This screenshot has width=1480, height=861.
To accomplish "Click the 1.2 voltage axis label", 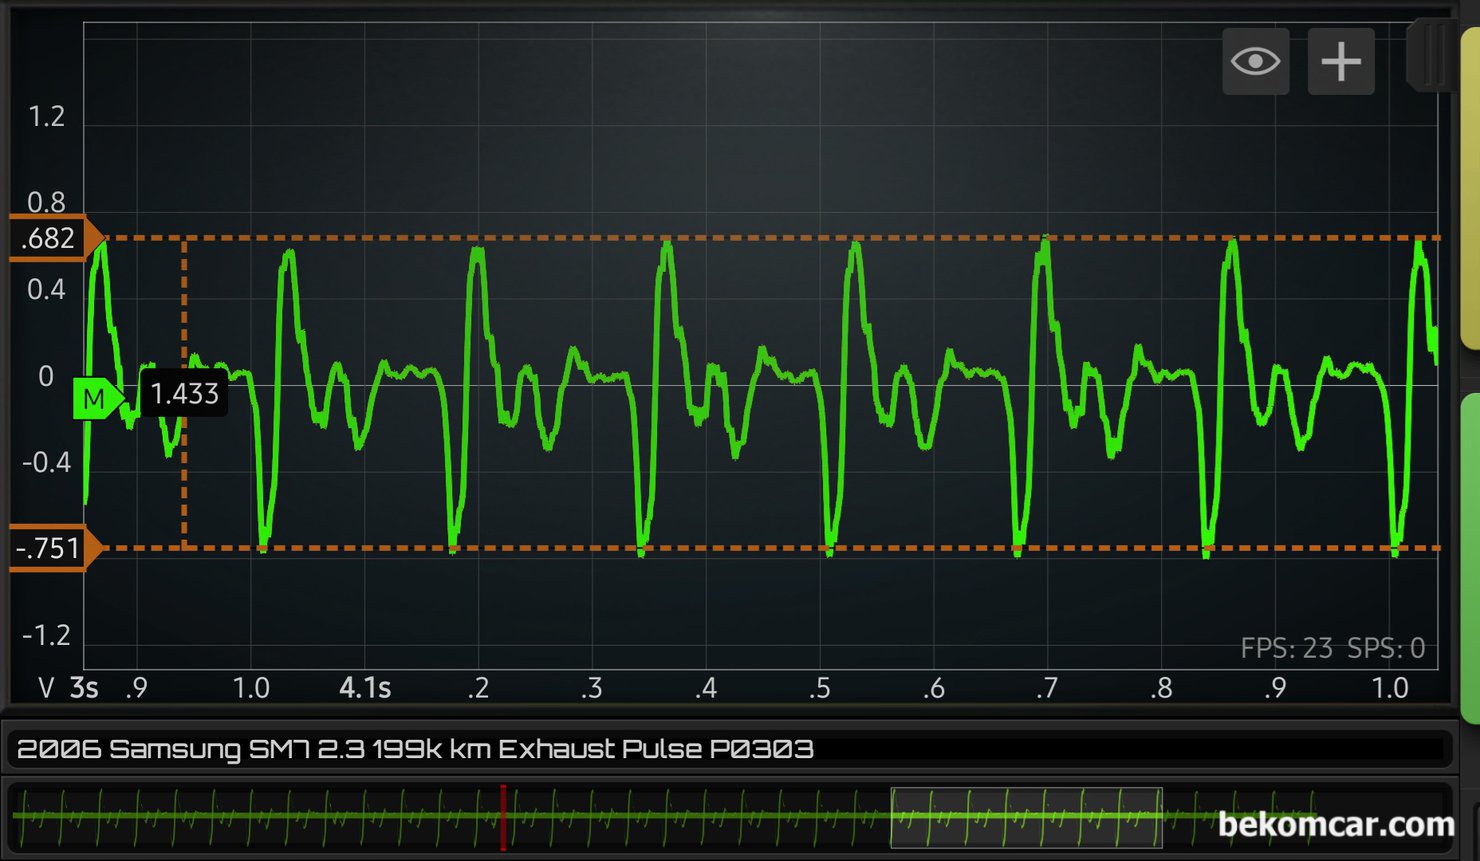I will click(46, 117).
